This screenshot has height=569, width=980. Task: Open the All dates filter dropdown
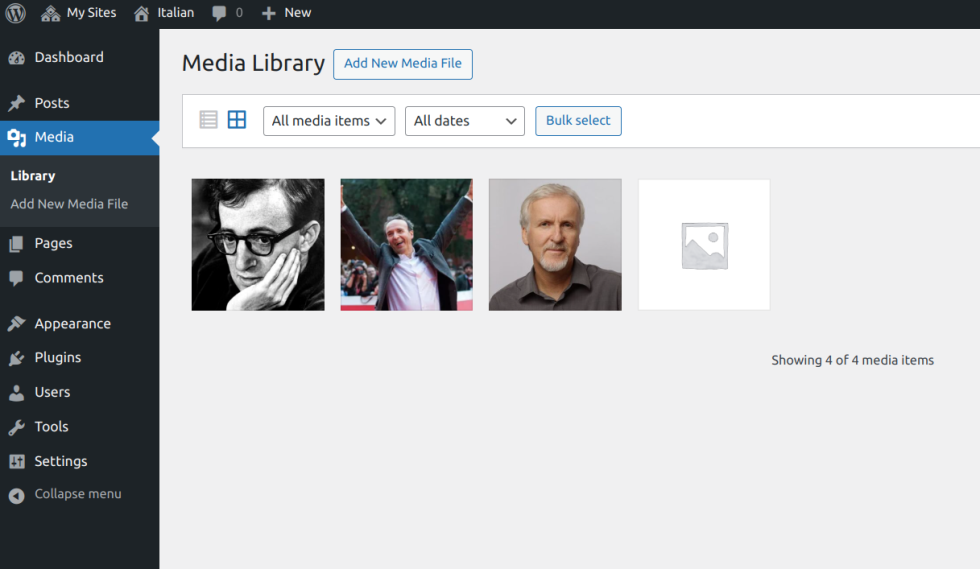[465, 121]
